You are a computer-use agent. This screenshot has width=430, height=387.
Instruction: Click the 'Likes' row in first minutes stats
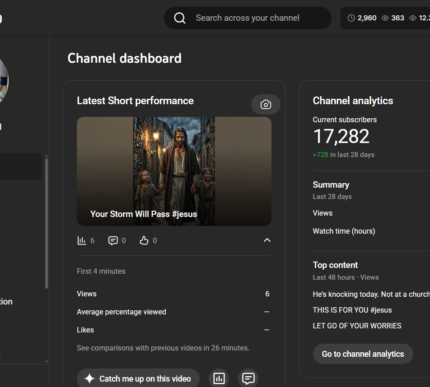point(174,330)
